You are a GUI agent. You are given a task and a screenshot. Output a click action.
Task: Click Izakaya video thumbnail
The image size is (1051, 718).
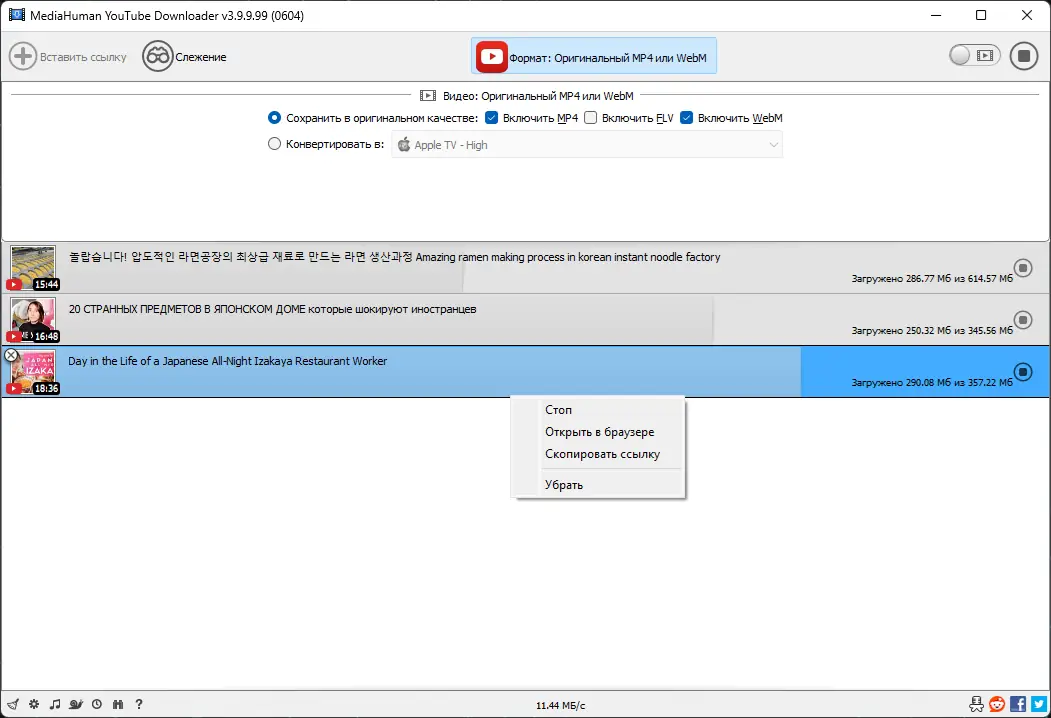click(33, 371)
